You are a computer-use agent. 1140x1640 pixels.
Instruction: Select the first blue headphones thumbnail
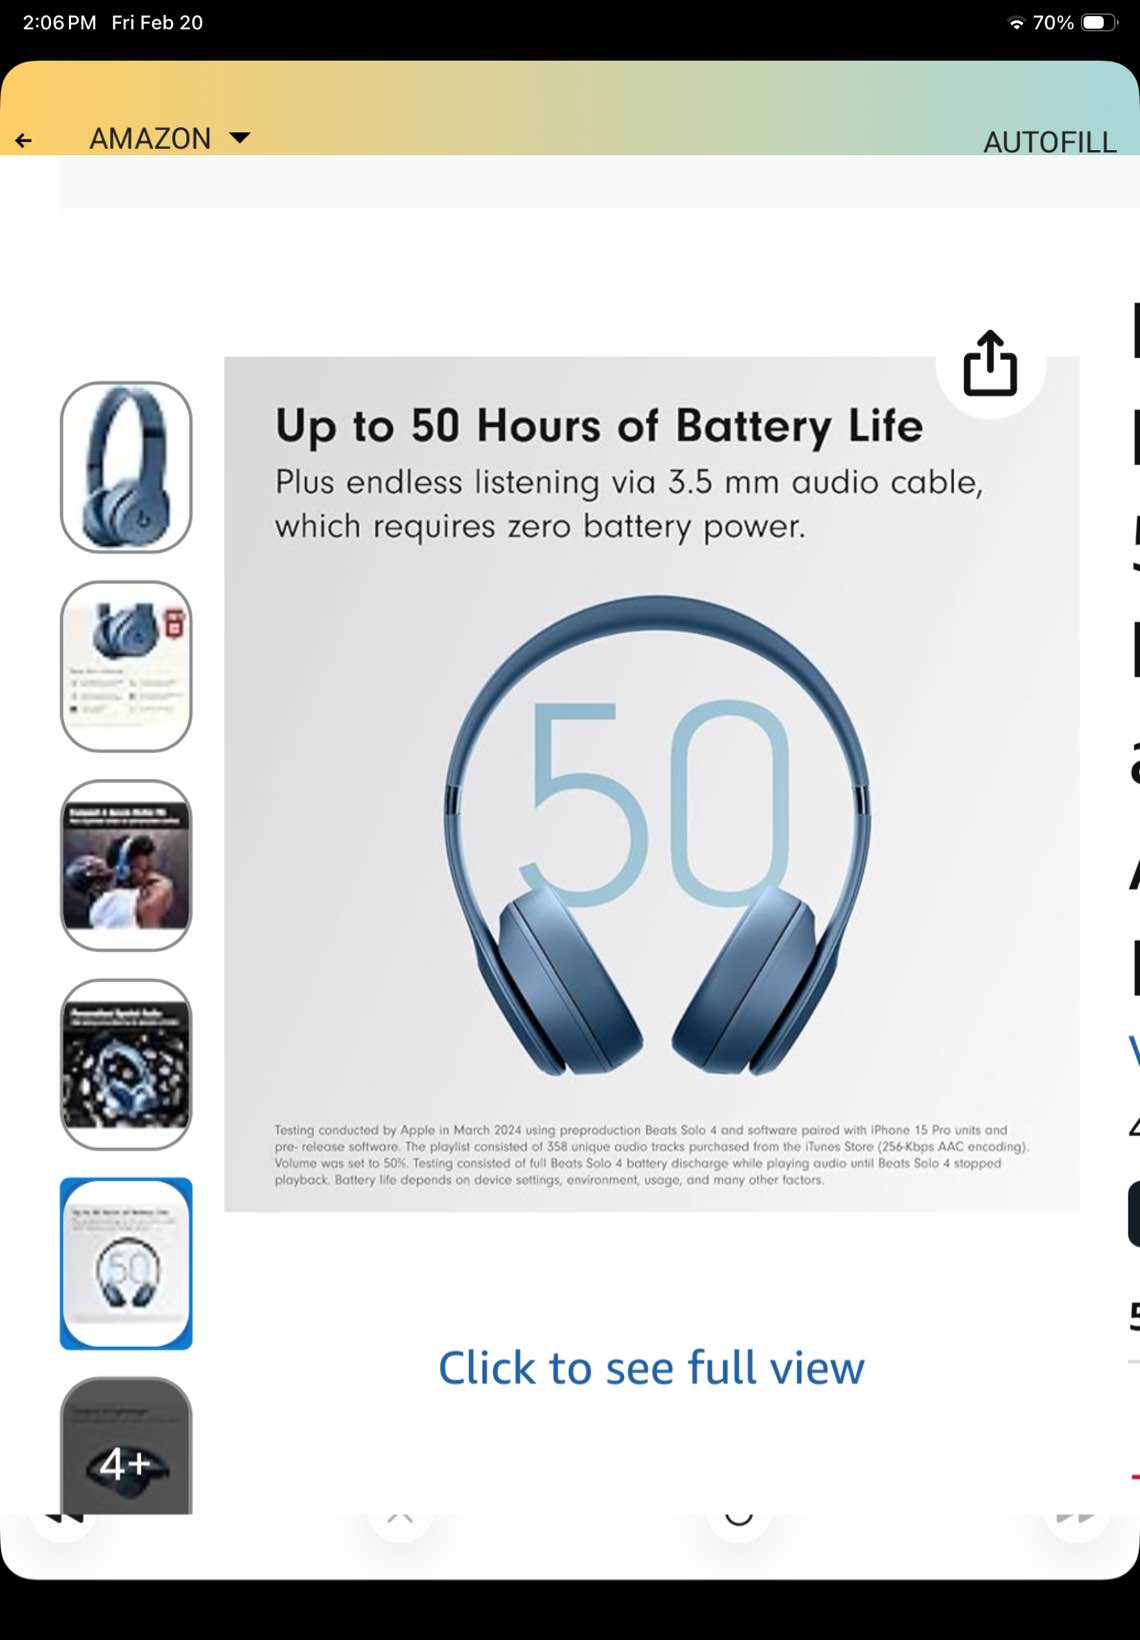[126, 467]
